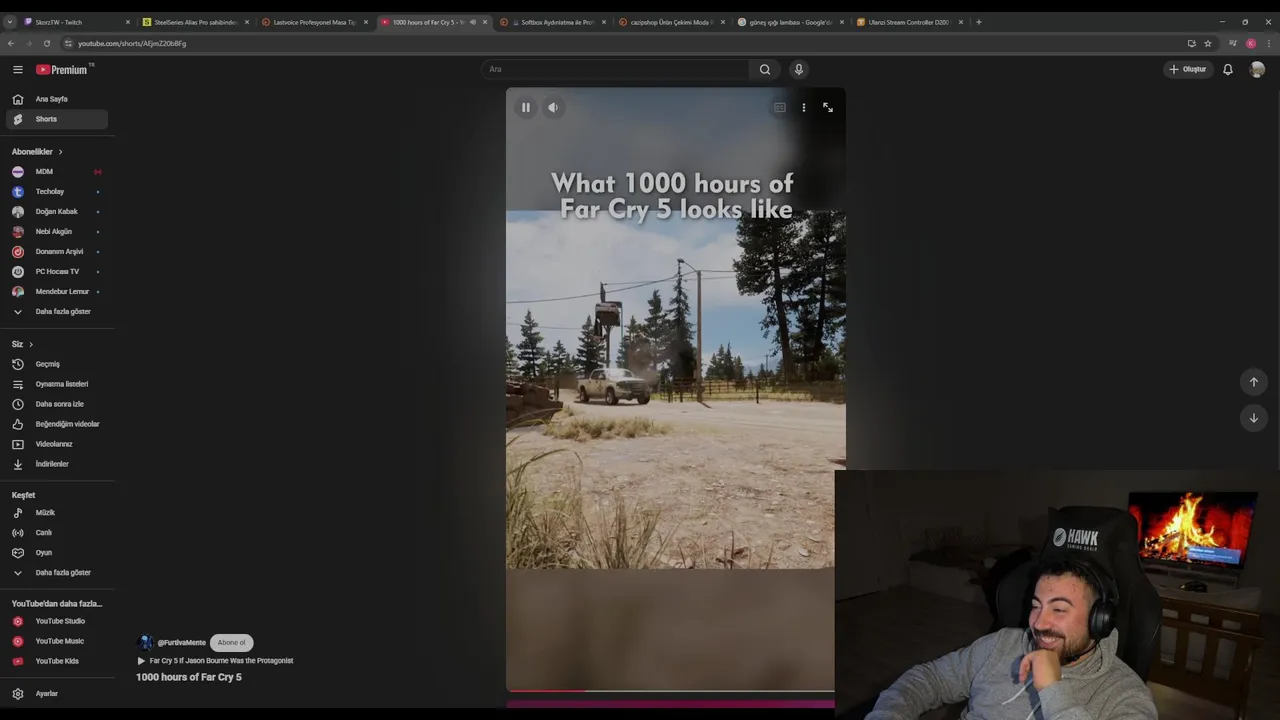Start voice search with microphone

tap(798, 69)
